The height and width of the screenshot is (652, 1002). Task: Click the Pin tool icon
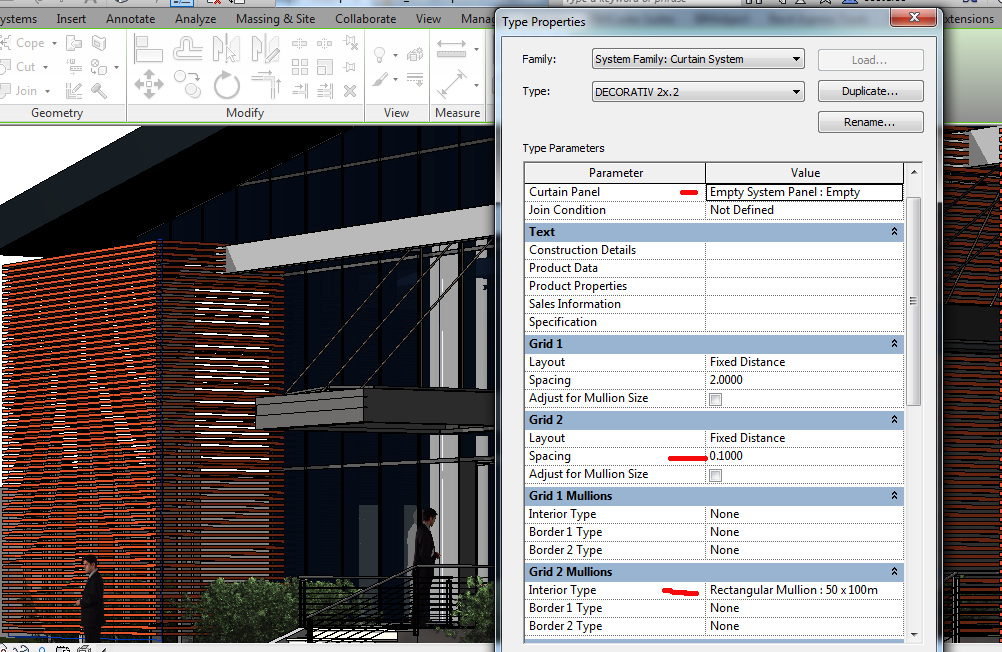point(350,67)
